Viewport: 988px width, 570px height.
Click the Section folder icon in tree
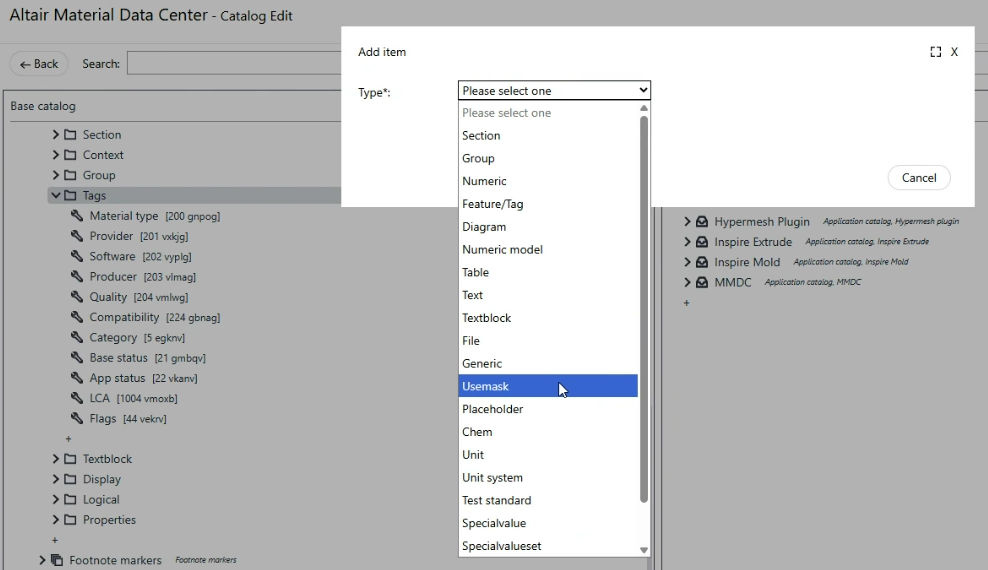71,135
